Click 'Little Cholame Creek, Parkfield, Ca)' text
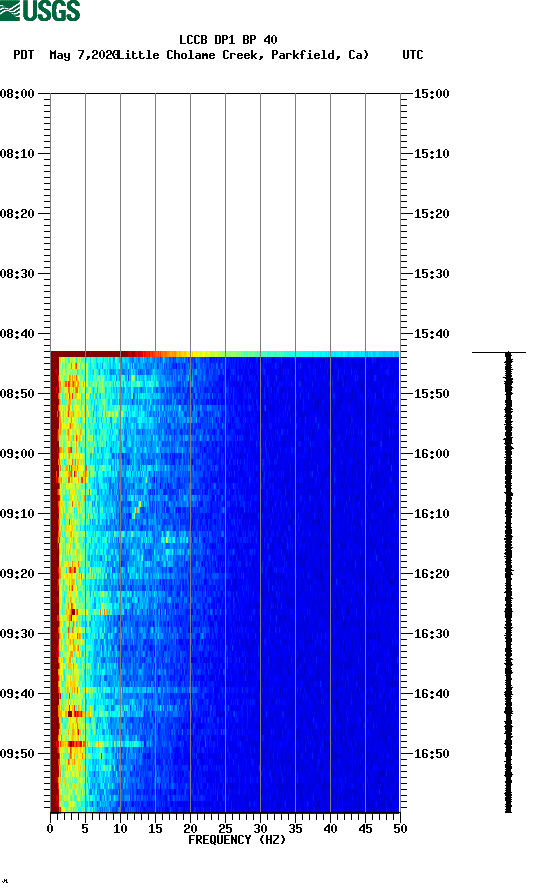Viewport: 552px width, 892px height. (x=243, y=55)
